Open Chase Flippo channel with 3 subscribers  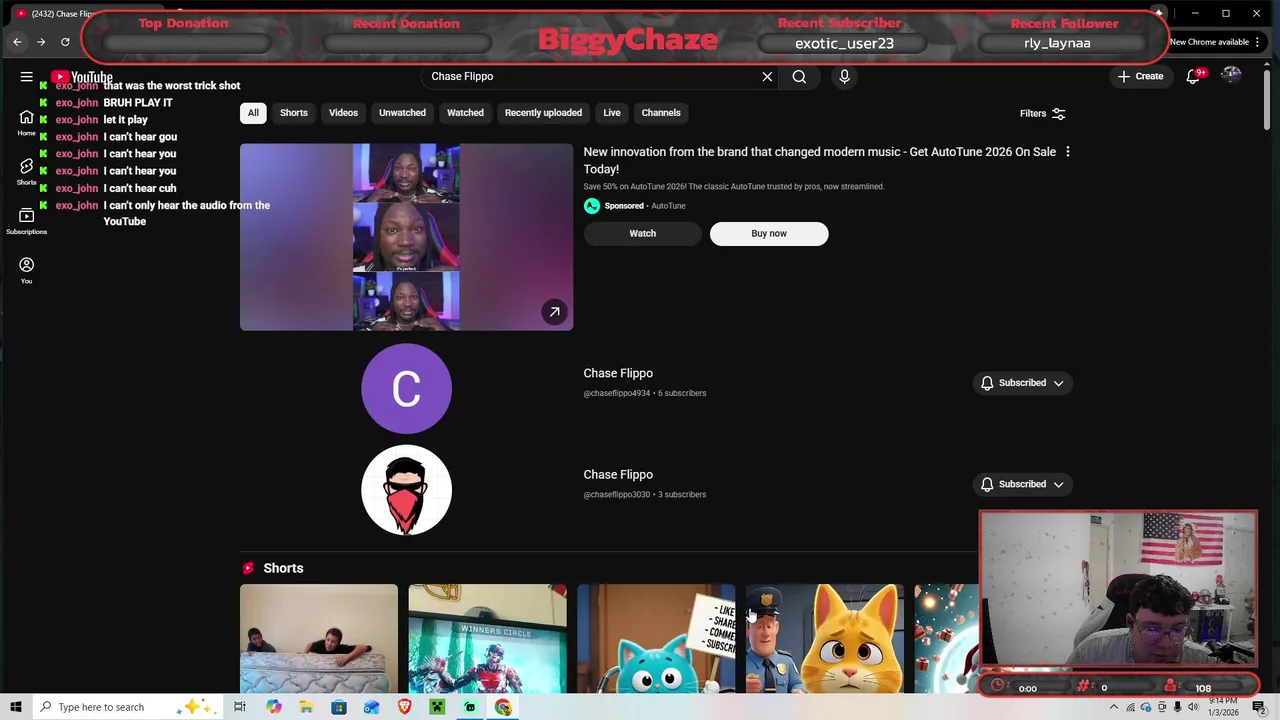pos(618,475)
